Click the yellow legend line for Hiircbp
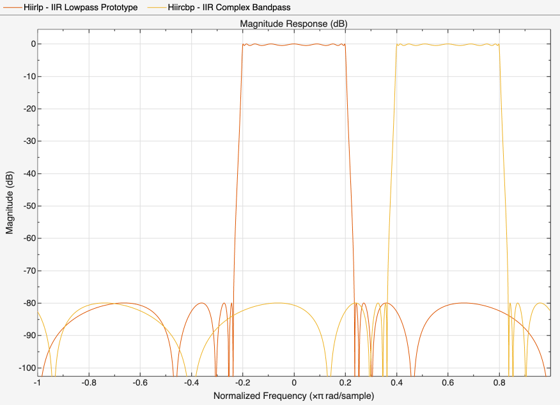The width and height of the screenshot is (560, 405). pos(157,7)
